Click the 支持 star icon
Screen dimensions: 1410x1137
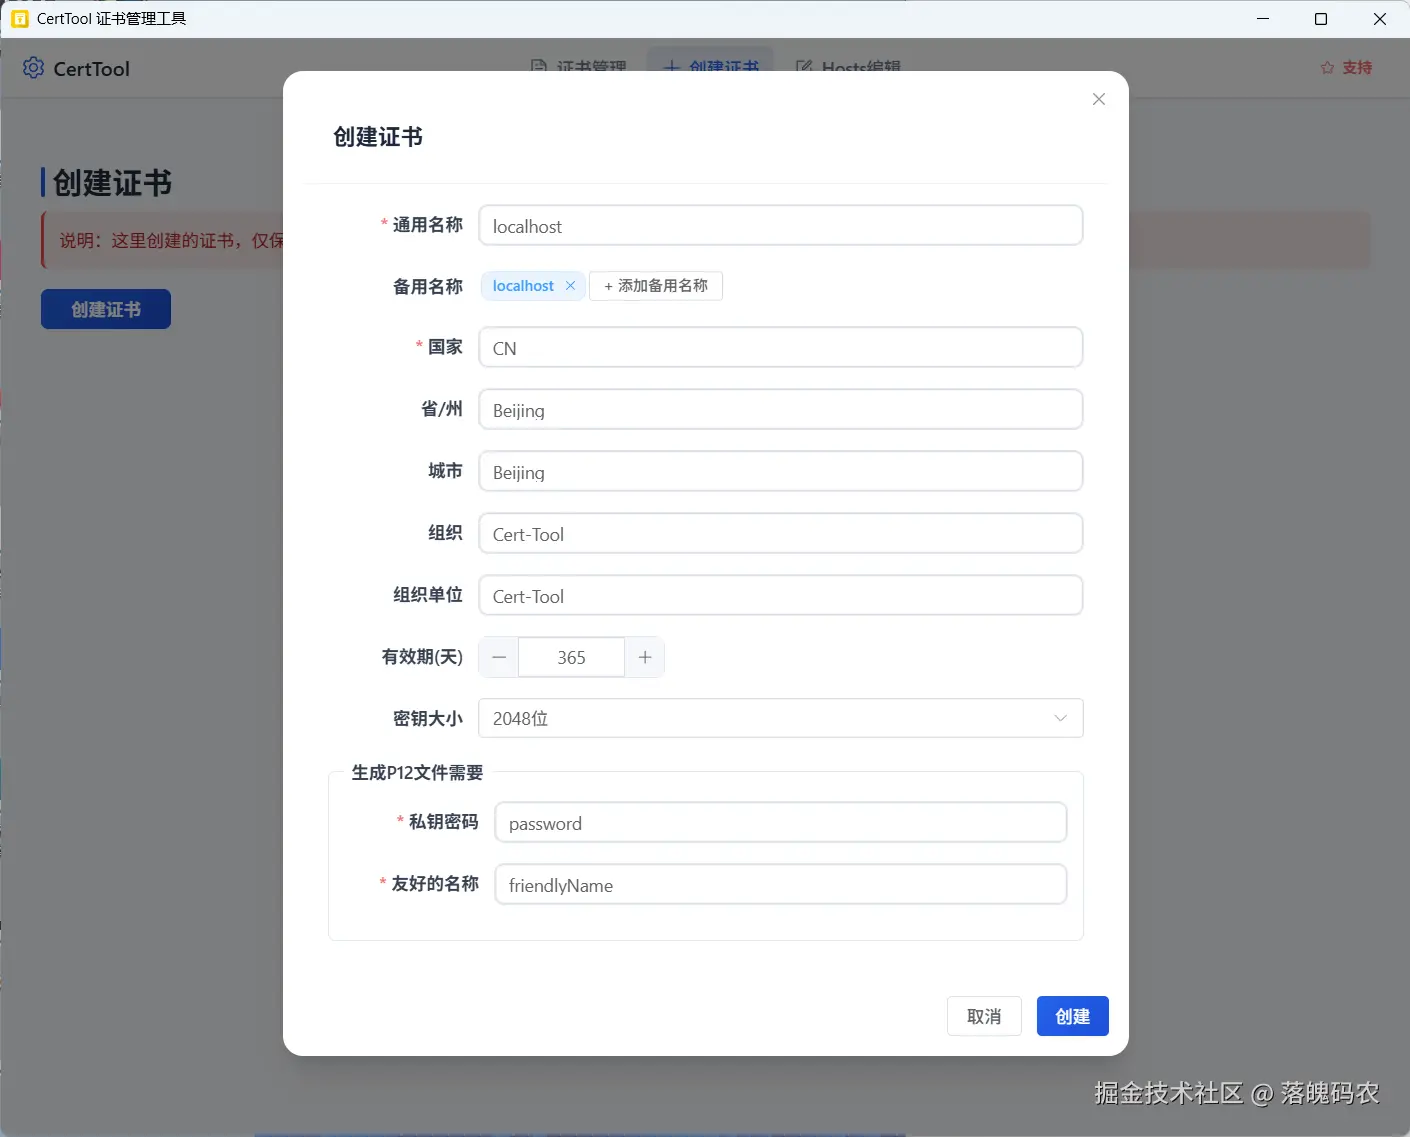pos(1327,68)
